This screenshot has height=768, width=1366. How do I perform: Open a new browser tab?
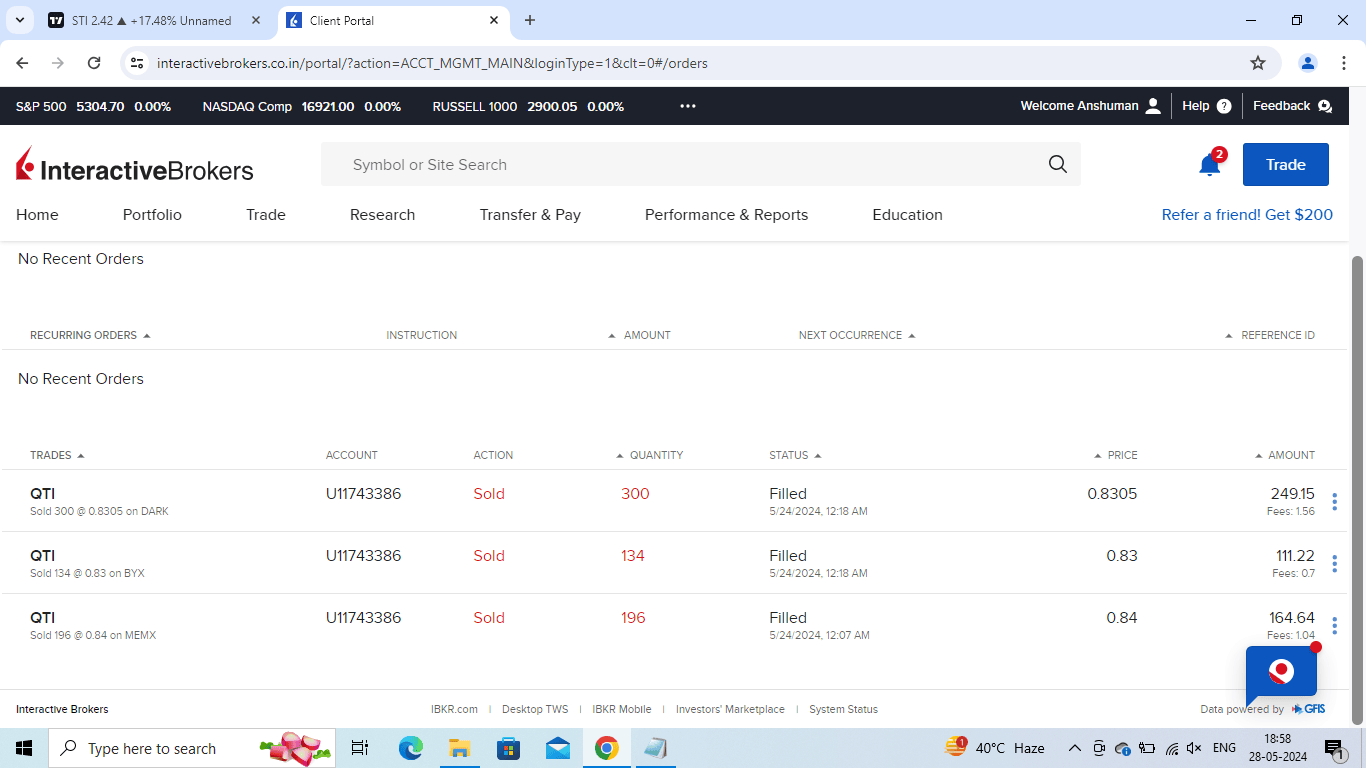(530, 20)
